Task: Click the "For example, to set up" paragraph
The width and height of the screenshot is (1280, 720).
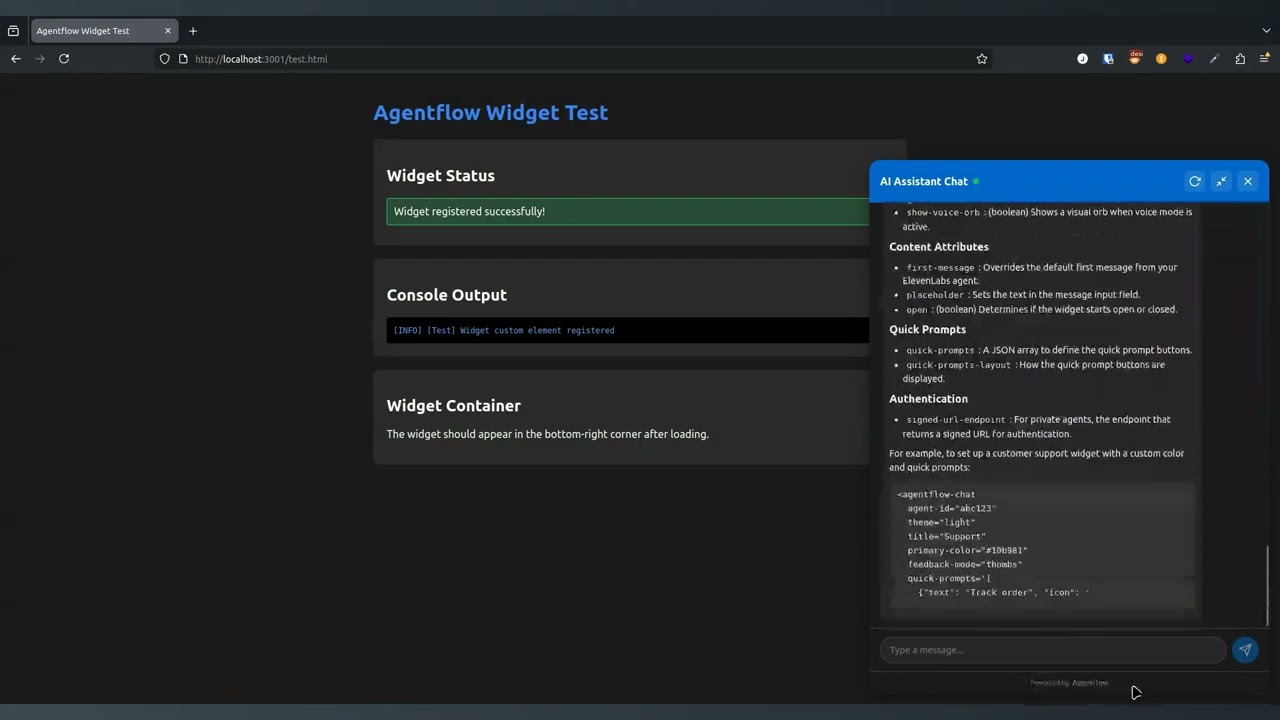Action: click(x=1036, y=460)
